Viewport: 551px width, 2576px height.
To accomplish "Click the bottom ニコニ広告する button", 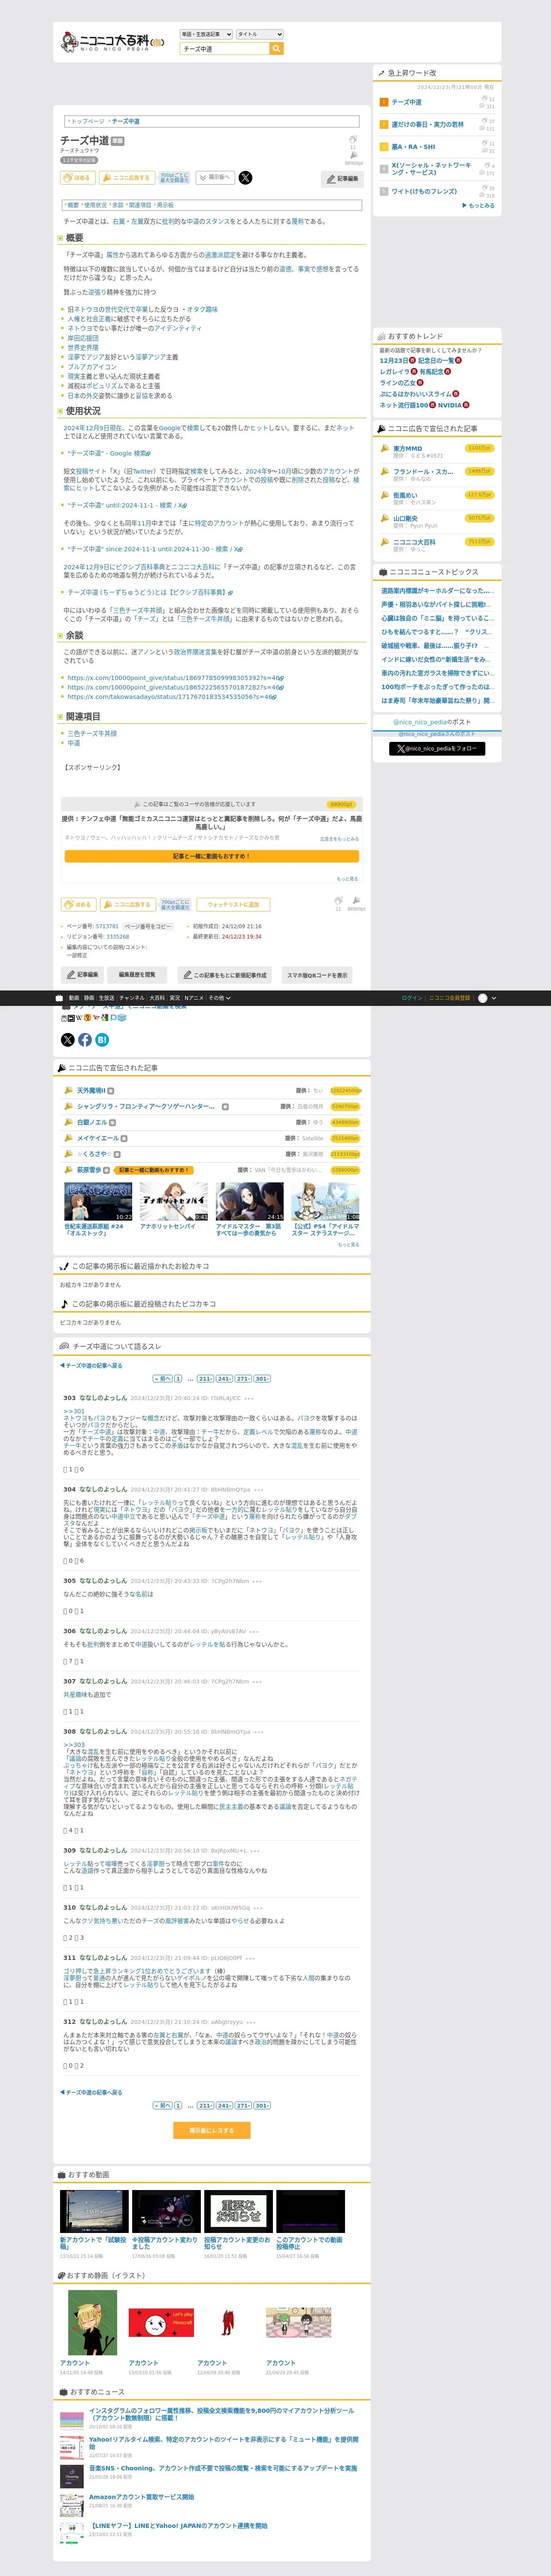I will coord(127,904).
